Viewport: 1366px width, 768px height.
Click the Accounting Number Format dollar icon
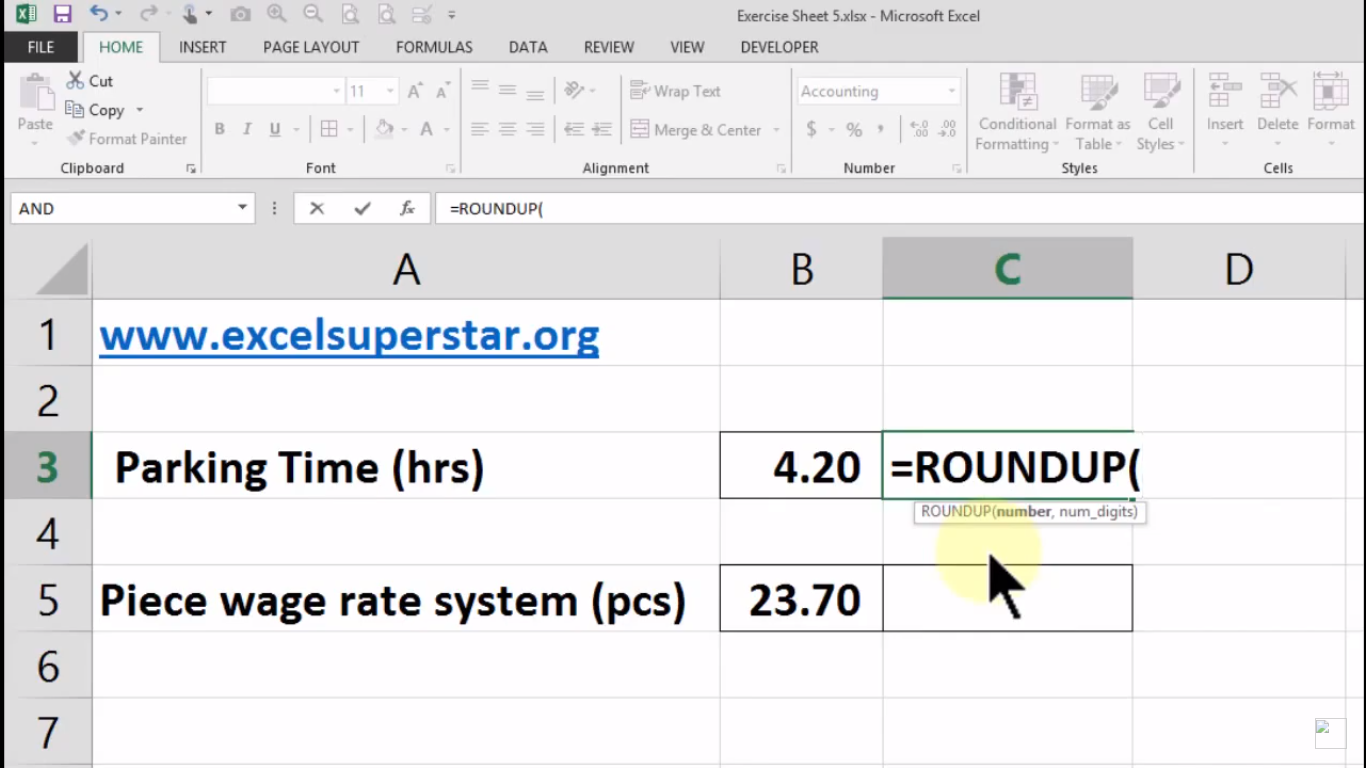point(811,129)
